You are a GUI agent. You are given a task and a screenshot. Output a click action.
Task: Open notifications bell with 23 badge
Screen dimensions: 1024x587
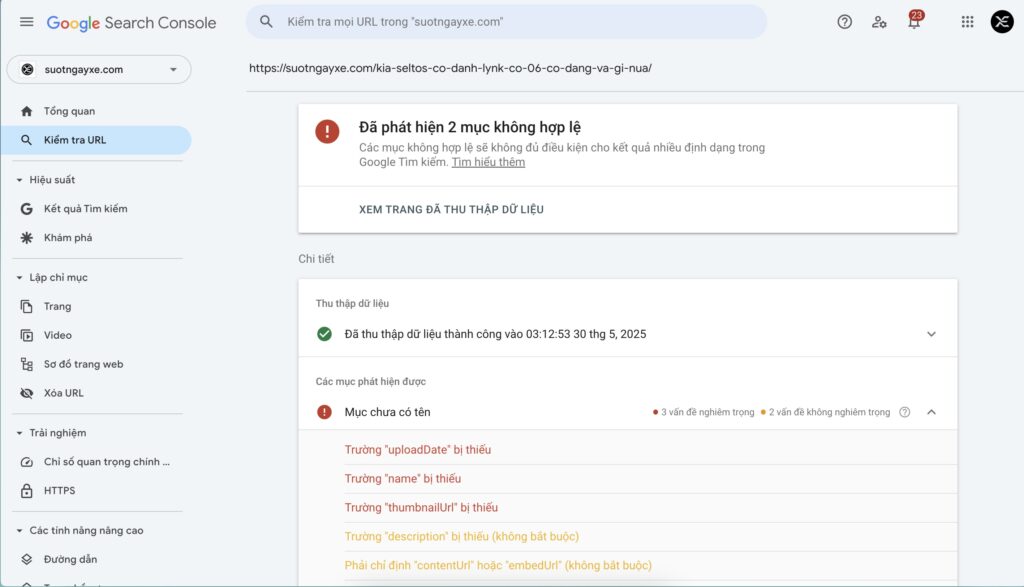[914, 21]
